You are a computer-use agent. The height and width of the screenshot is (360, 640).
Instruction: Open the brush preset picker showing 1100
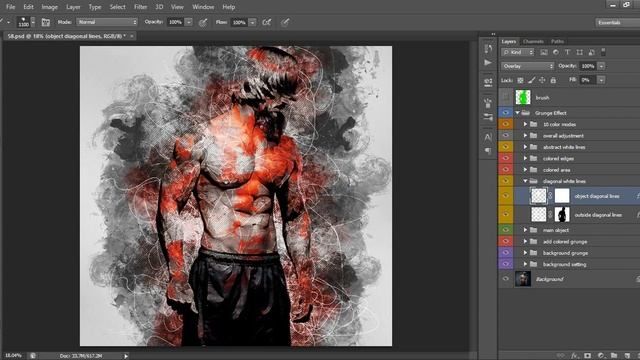[x=27, y=22]
